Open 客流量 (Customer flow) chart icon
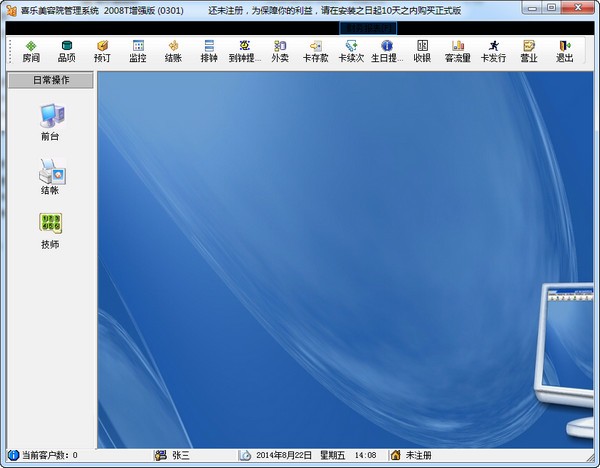Screen dimensions: 600x468 pos(458,51)
